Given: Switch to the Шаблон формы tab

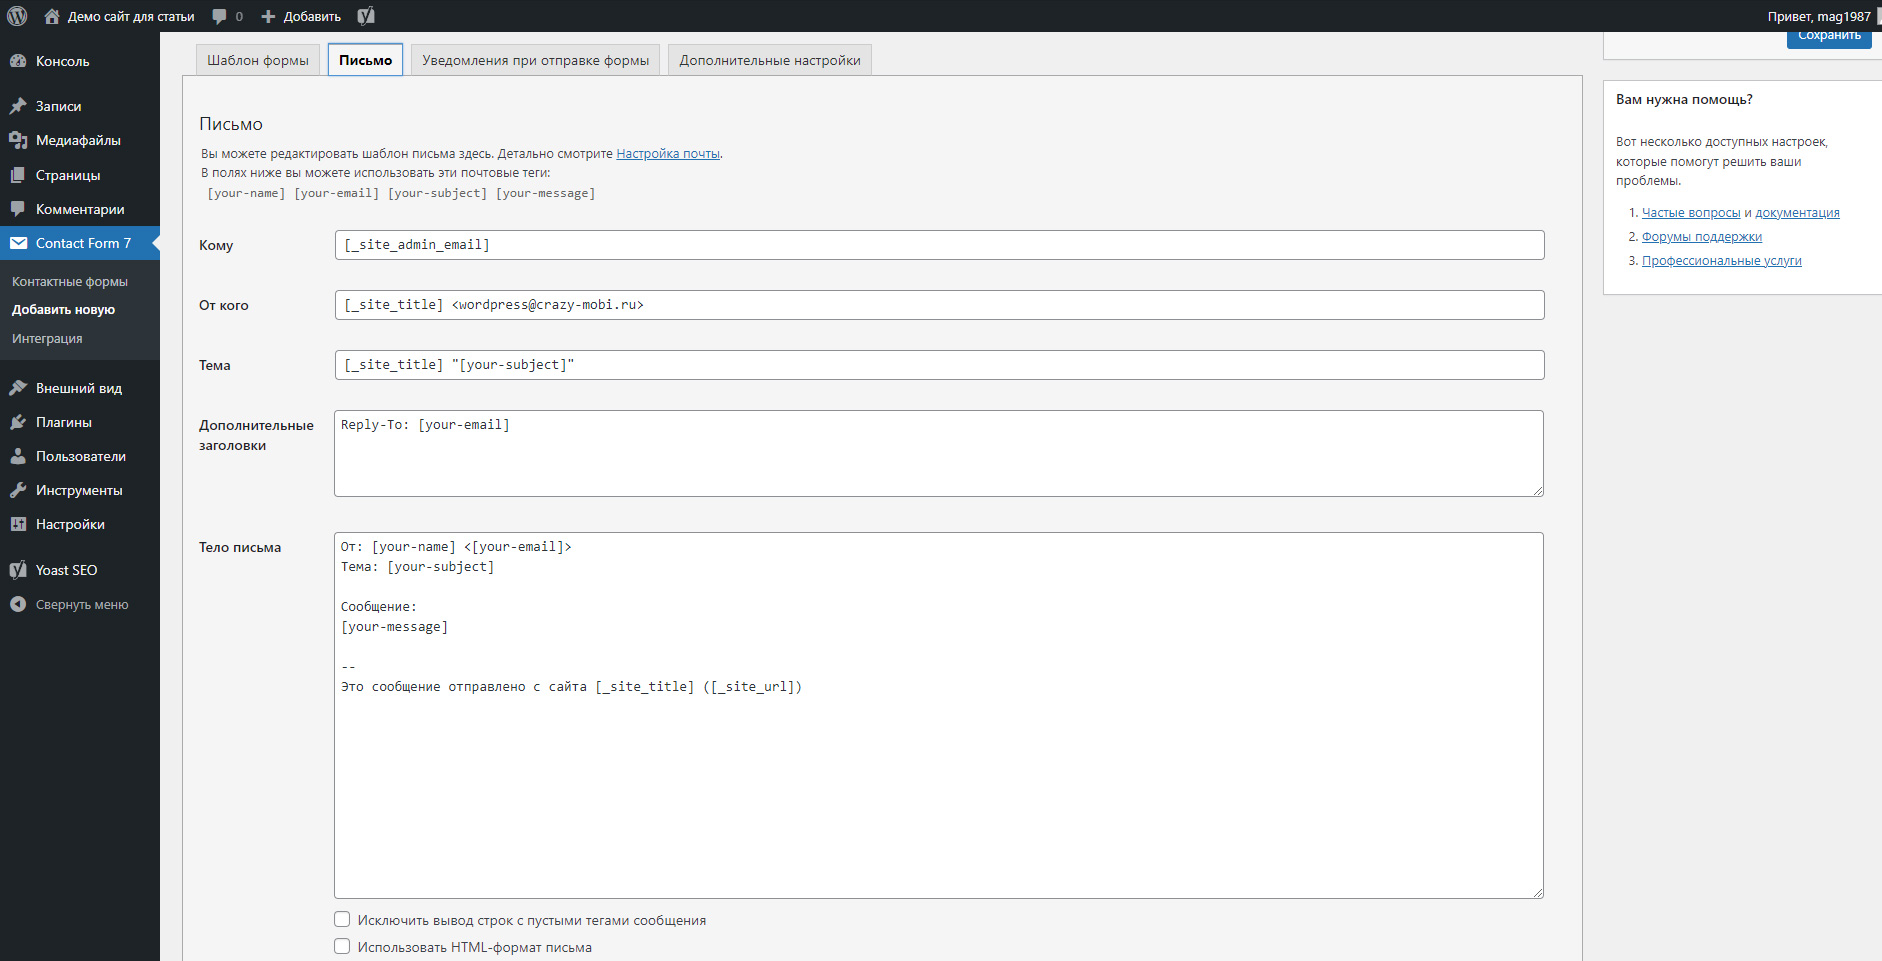Looking at the screenshot, I should pos(258,60).
